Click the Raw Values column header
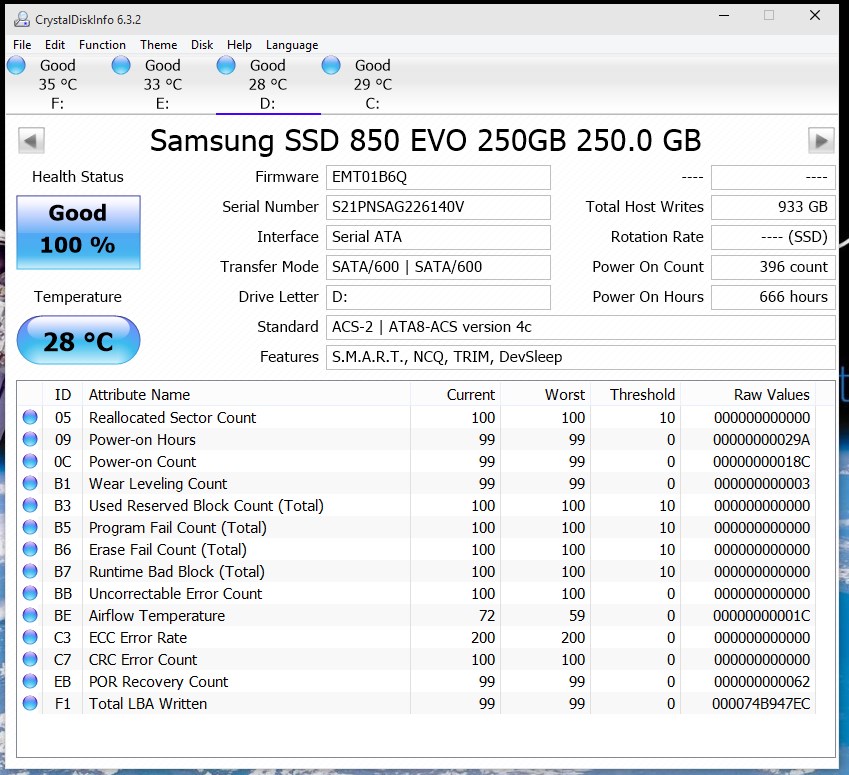The height and width of the screenshot is (775, 849). click(748, 394)
